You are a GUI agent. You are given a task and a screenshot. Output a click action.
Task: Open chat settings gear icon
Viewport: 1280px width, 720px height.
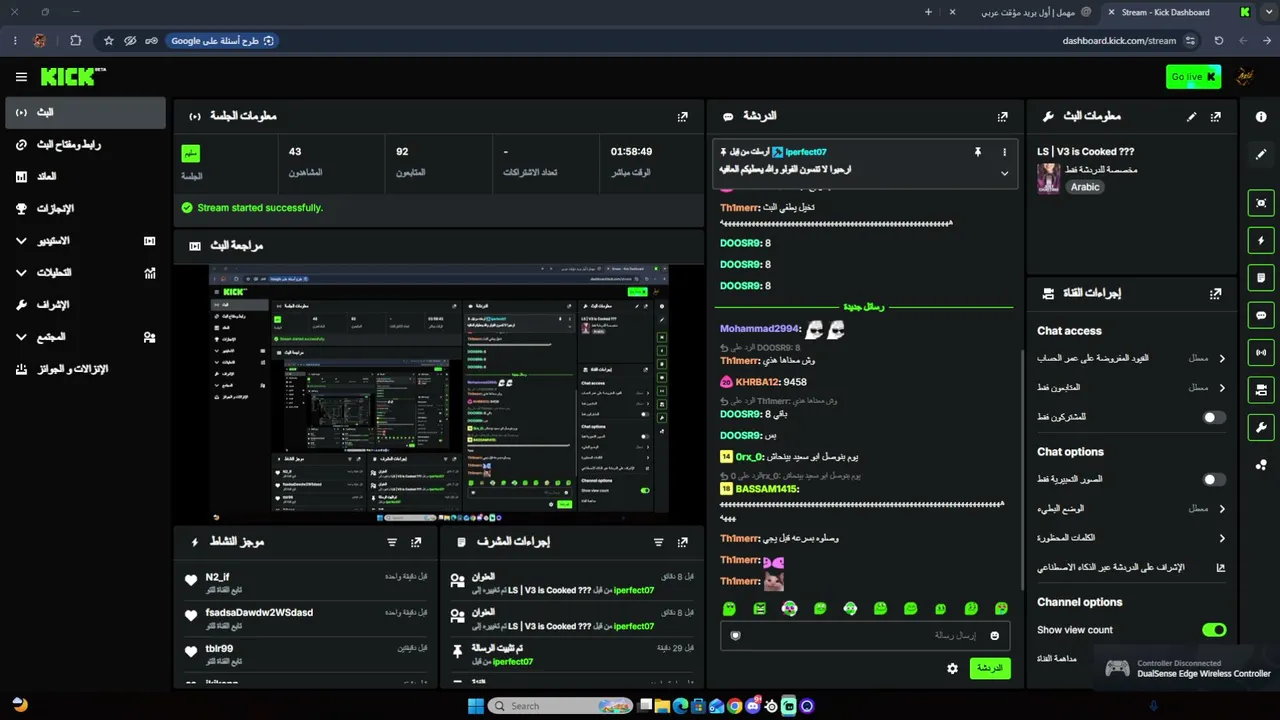pos(952,668)
